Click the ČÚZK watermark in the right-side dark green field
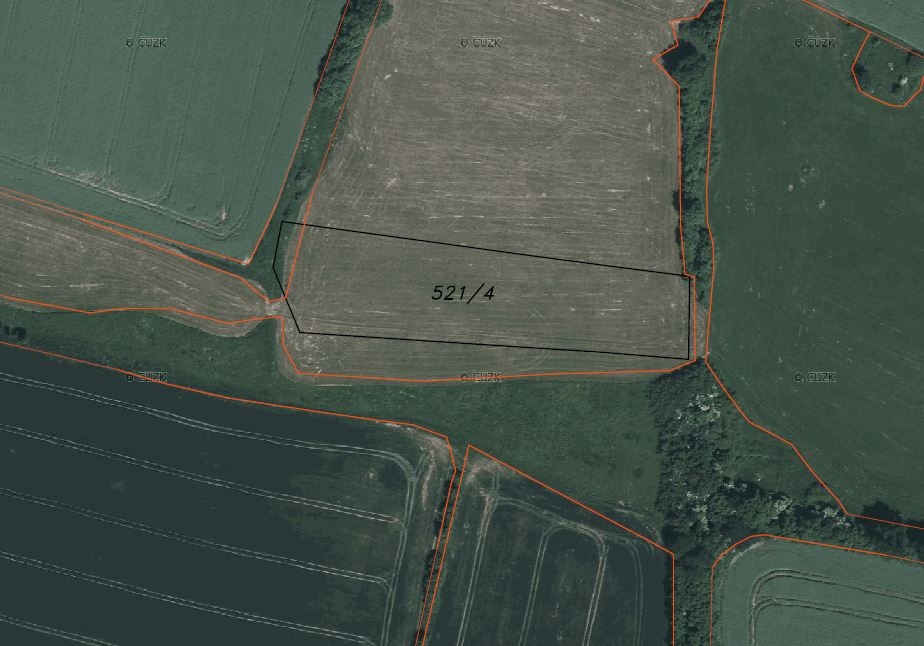924x646 pixels. point(814,377)
